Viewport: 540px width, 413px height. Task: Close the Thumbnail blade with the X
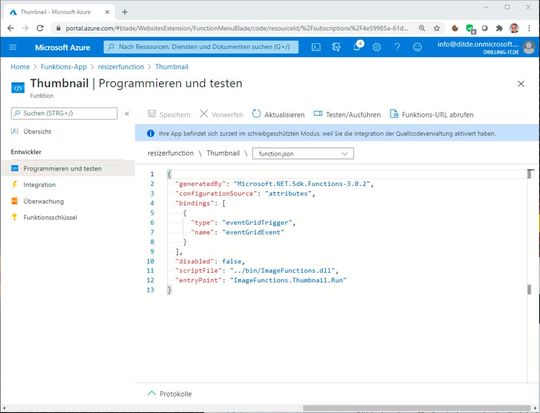pos(521,84)
